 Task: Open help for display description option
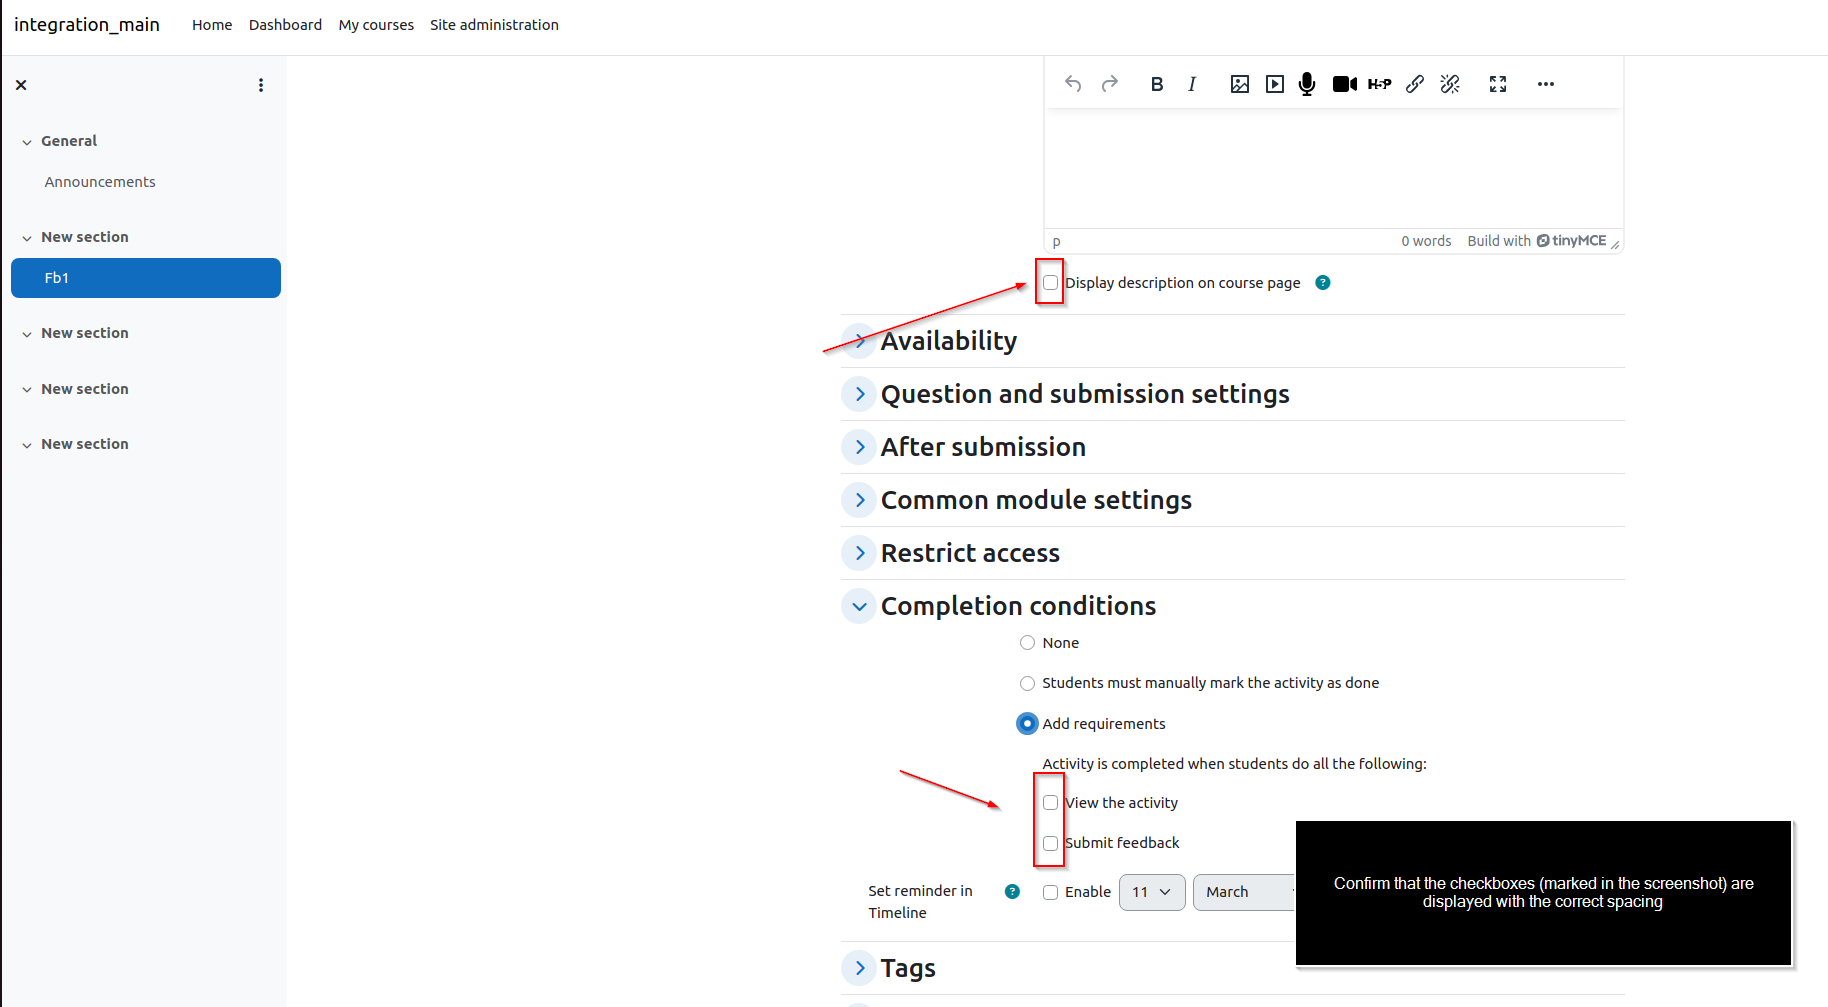point(1323,283)
